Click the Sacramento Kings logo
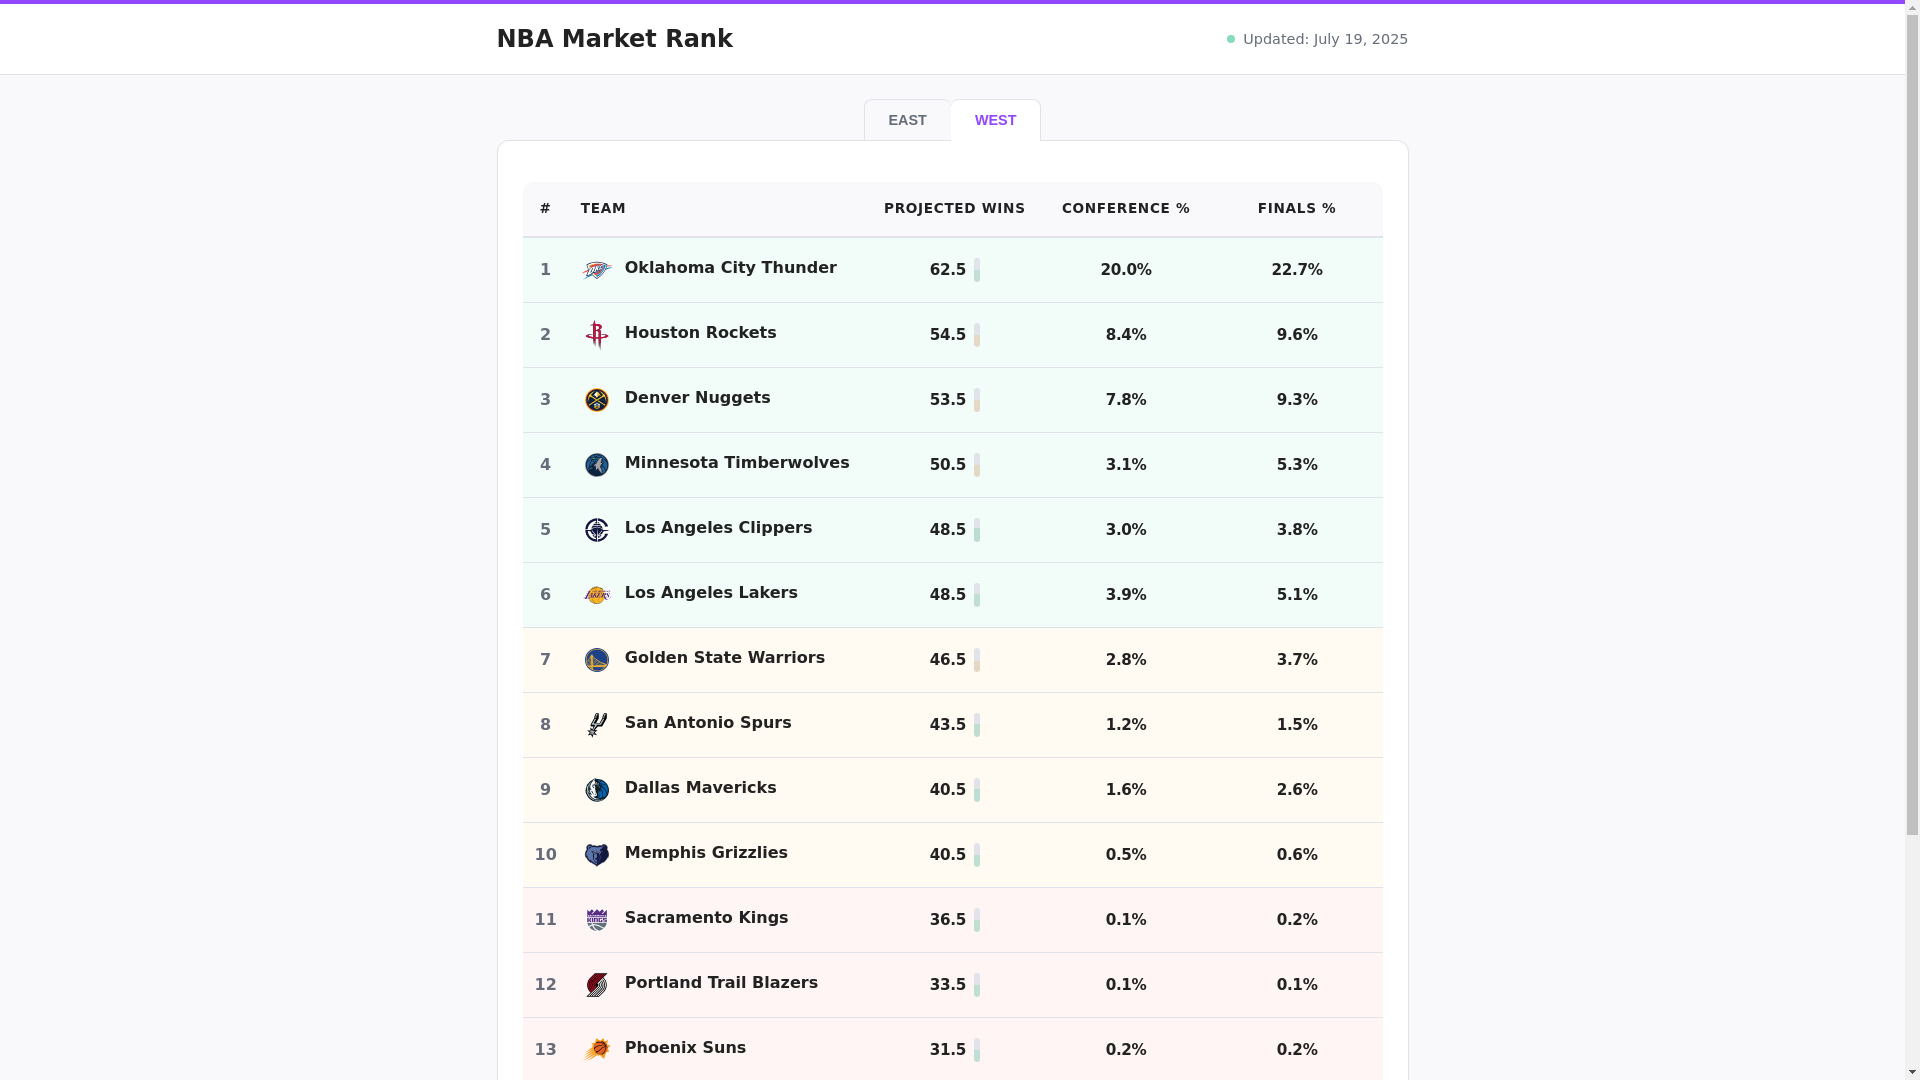The image size is (1920, 1080). point(597,920)
